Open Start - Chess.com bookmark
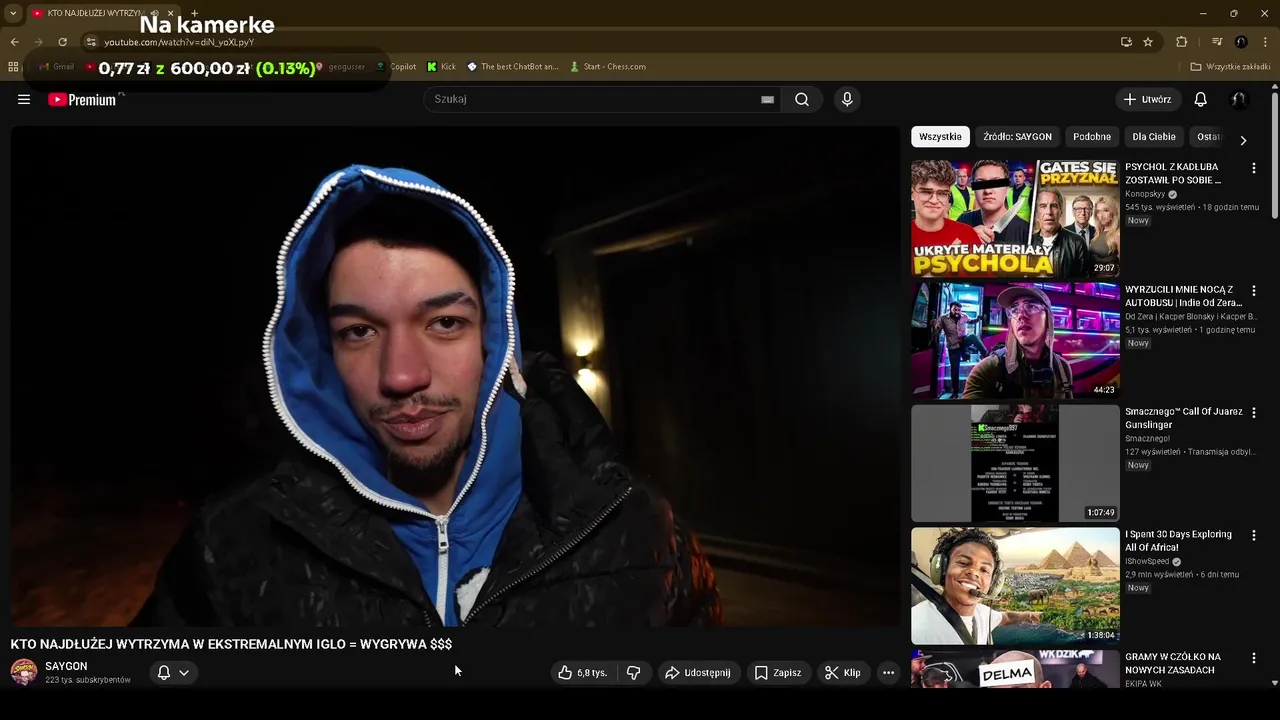This screenshot has width=1280, height=720. pos(607,67)
